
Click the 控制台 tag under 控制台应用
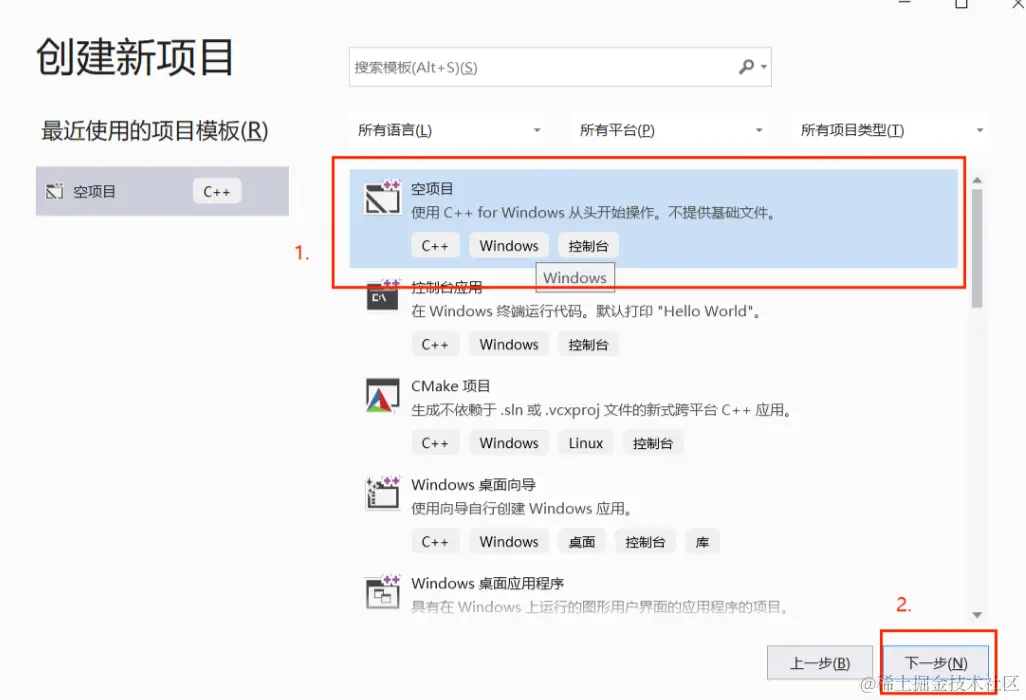588,344
